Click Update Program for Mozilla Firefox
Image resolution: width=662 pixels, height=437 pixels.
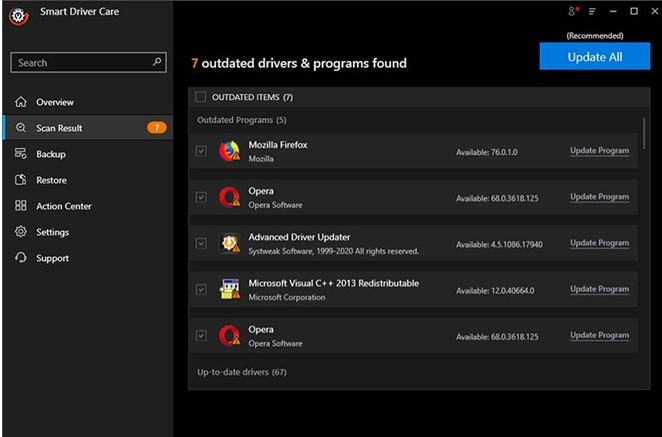[599, 151]
